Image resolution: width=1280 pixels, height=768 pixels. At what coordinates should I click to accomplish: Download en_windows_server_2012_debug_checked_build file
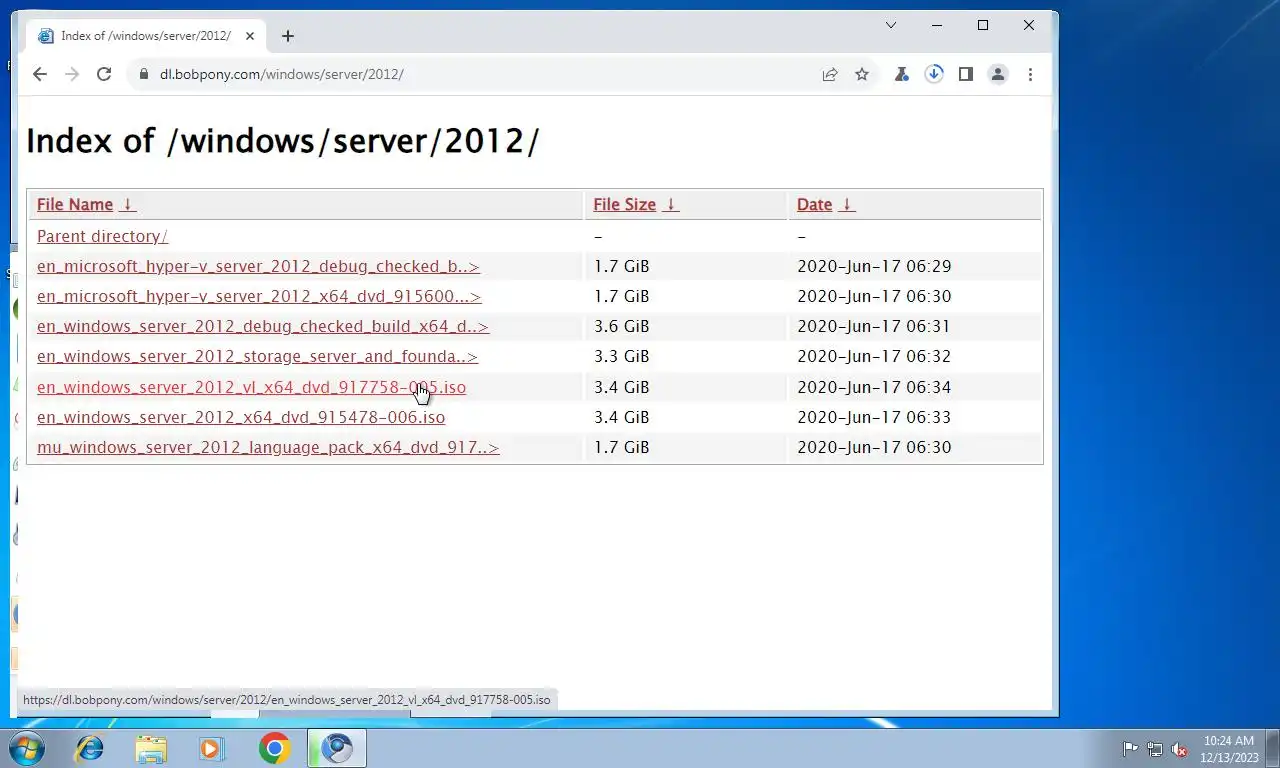tap(263, 326)
